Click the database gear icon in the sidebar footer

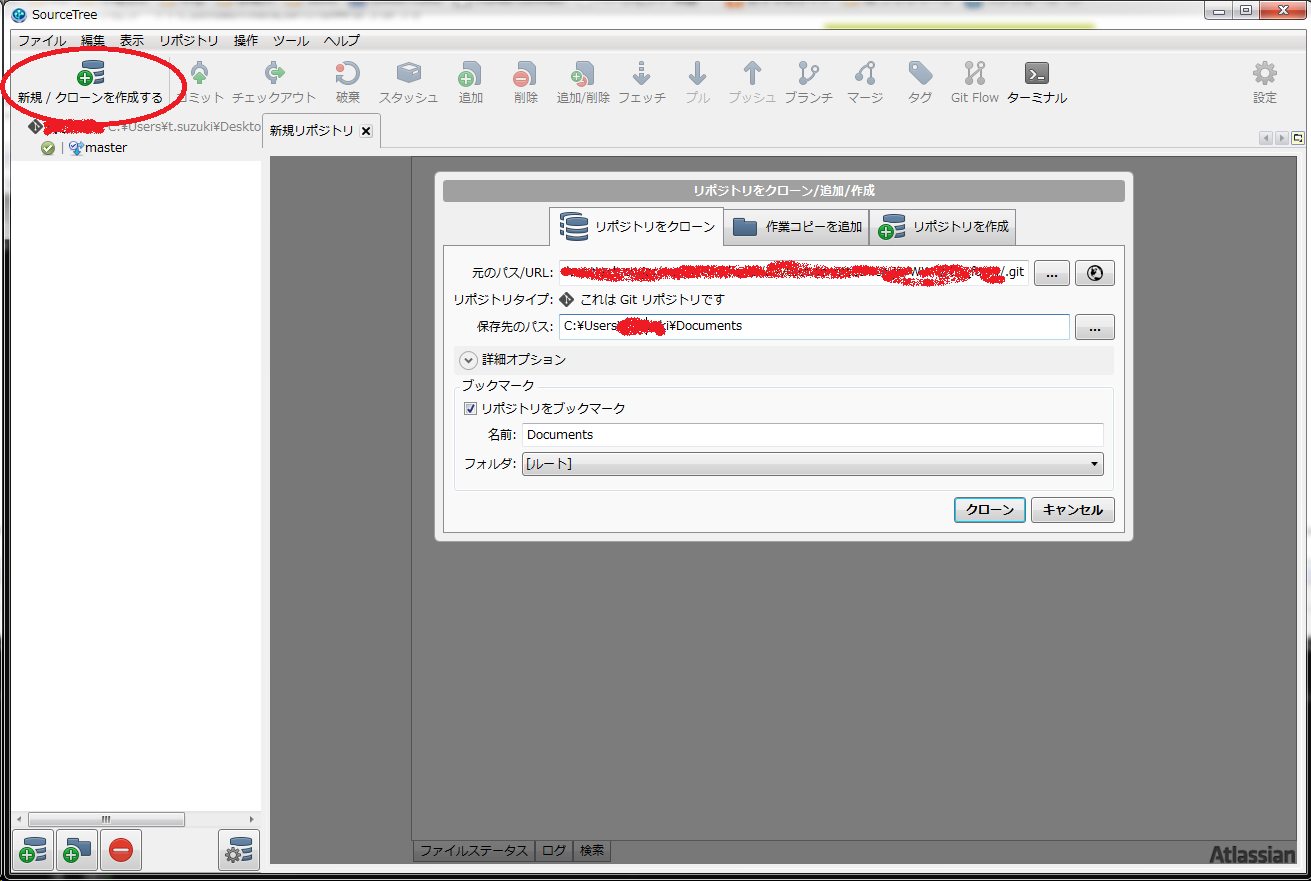[239, 850]
